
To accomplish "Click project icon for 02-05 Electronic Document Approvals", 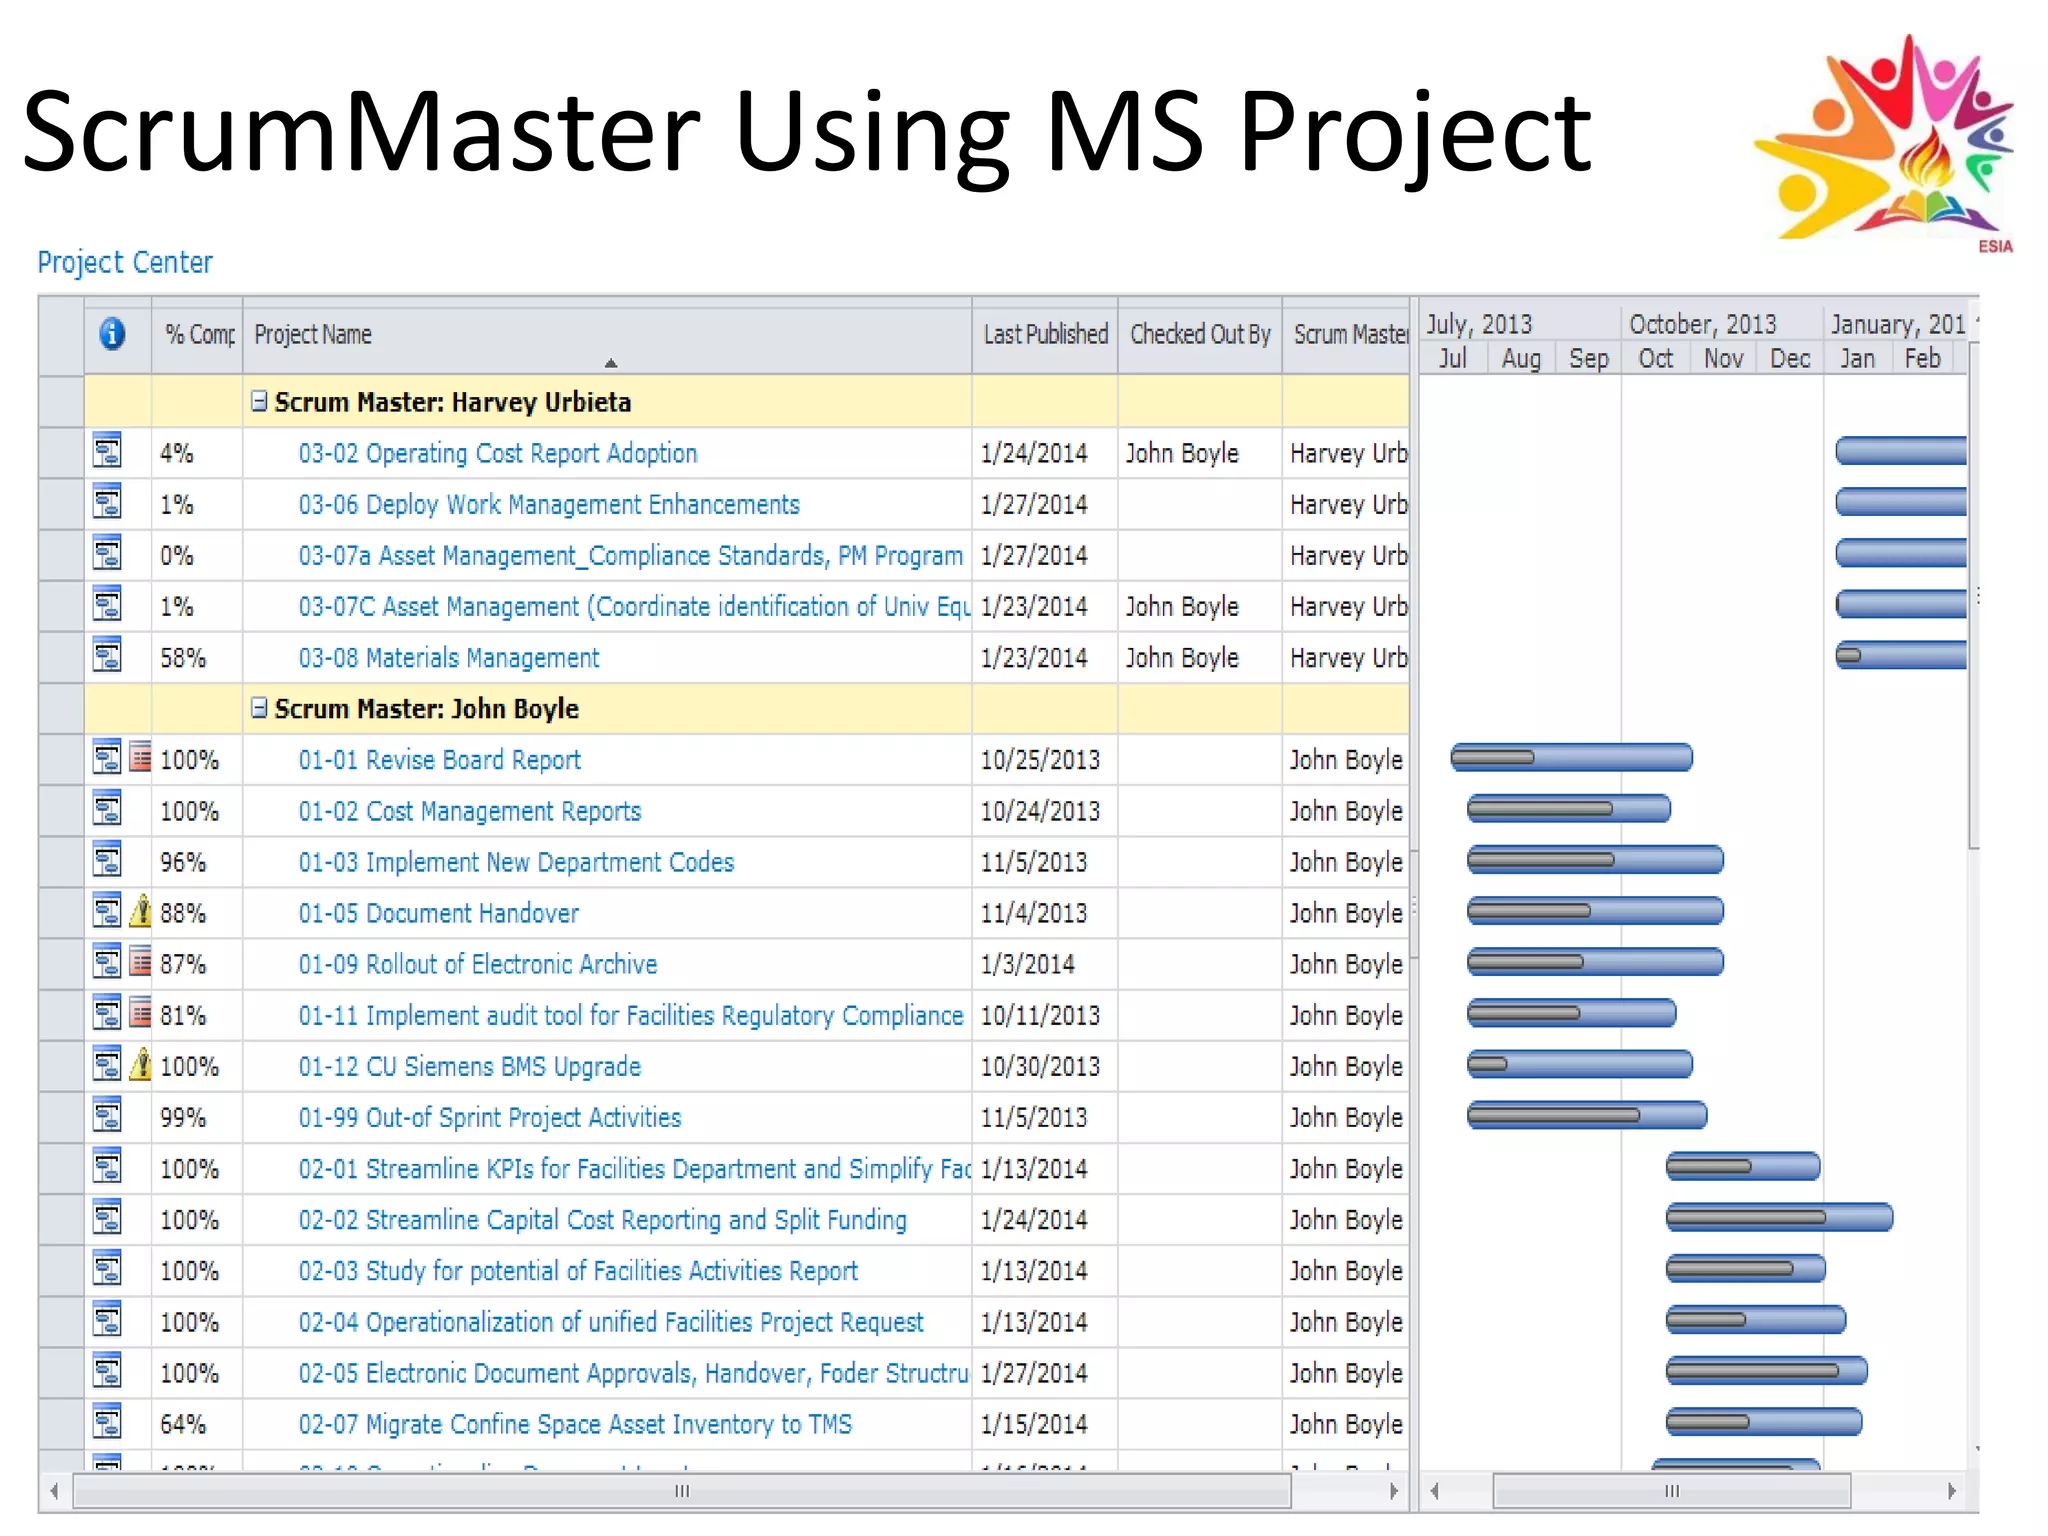I will click(107, 1371).
